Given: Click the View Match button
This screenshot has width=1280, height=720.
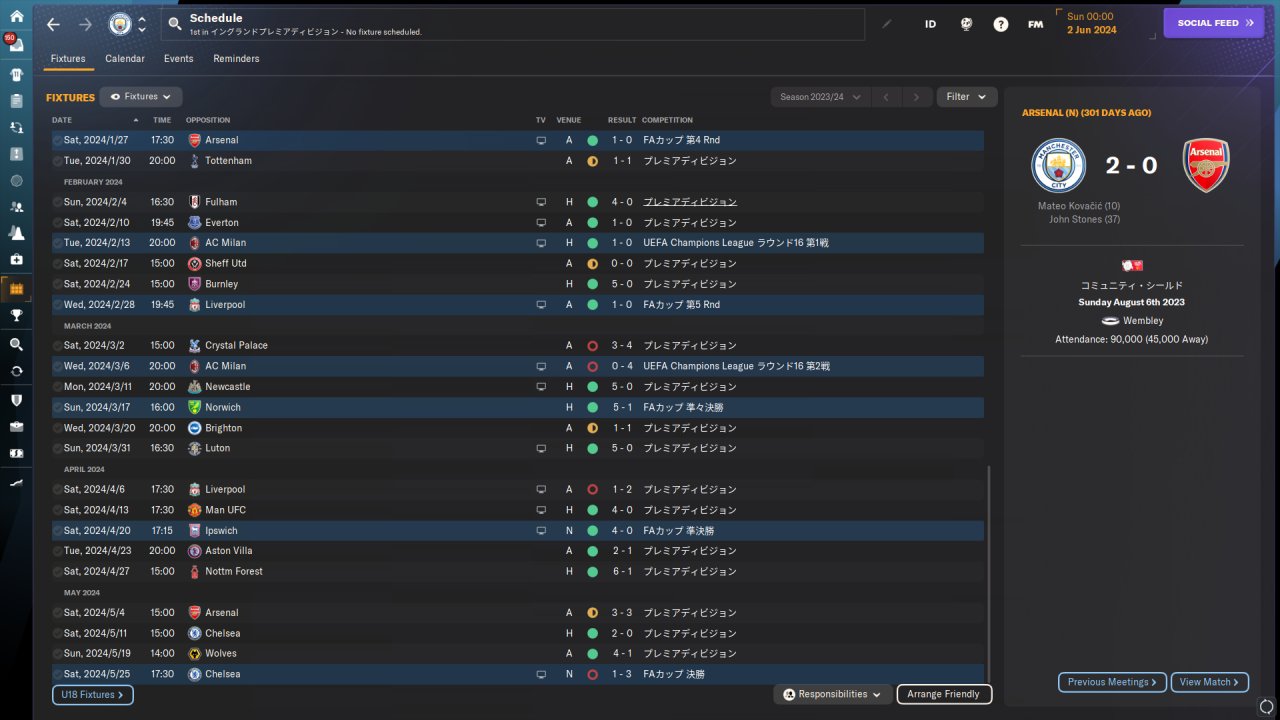Looking at the screenshot, I should (x=1210, y=682).
